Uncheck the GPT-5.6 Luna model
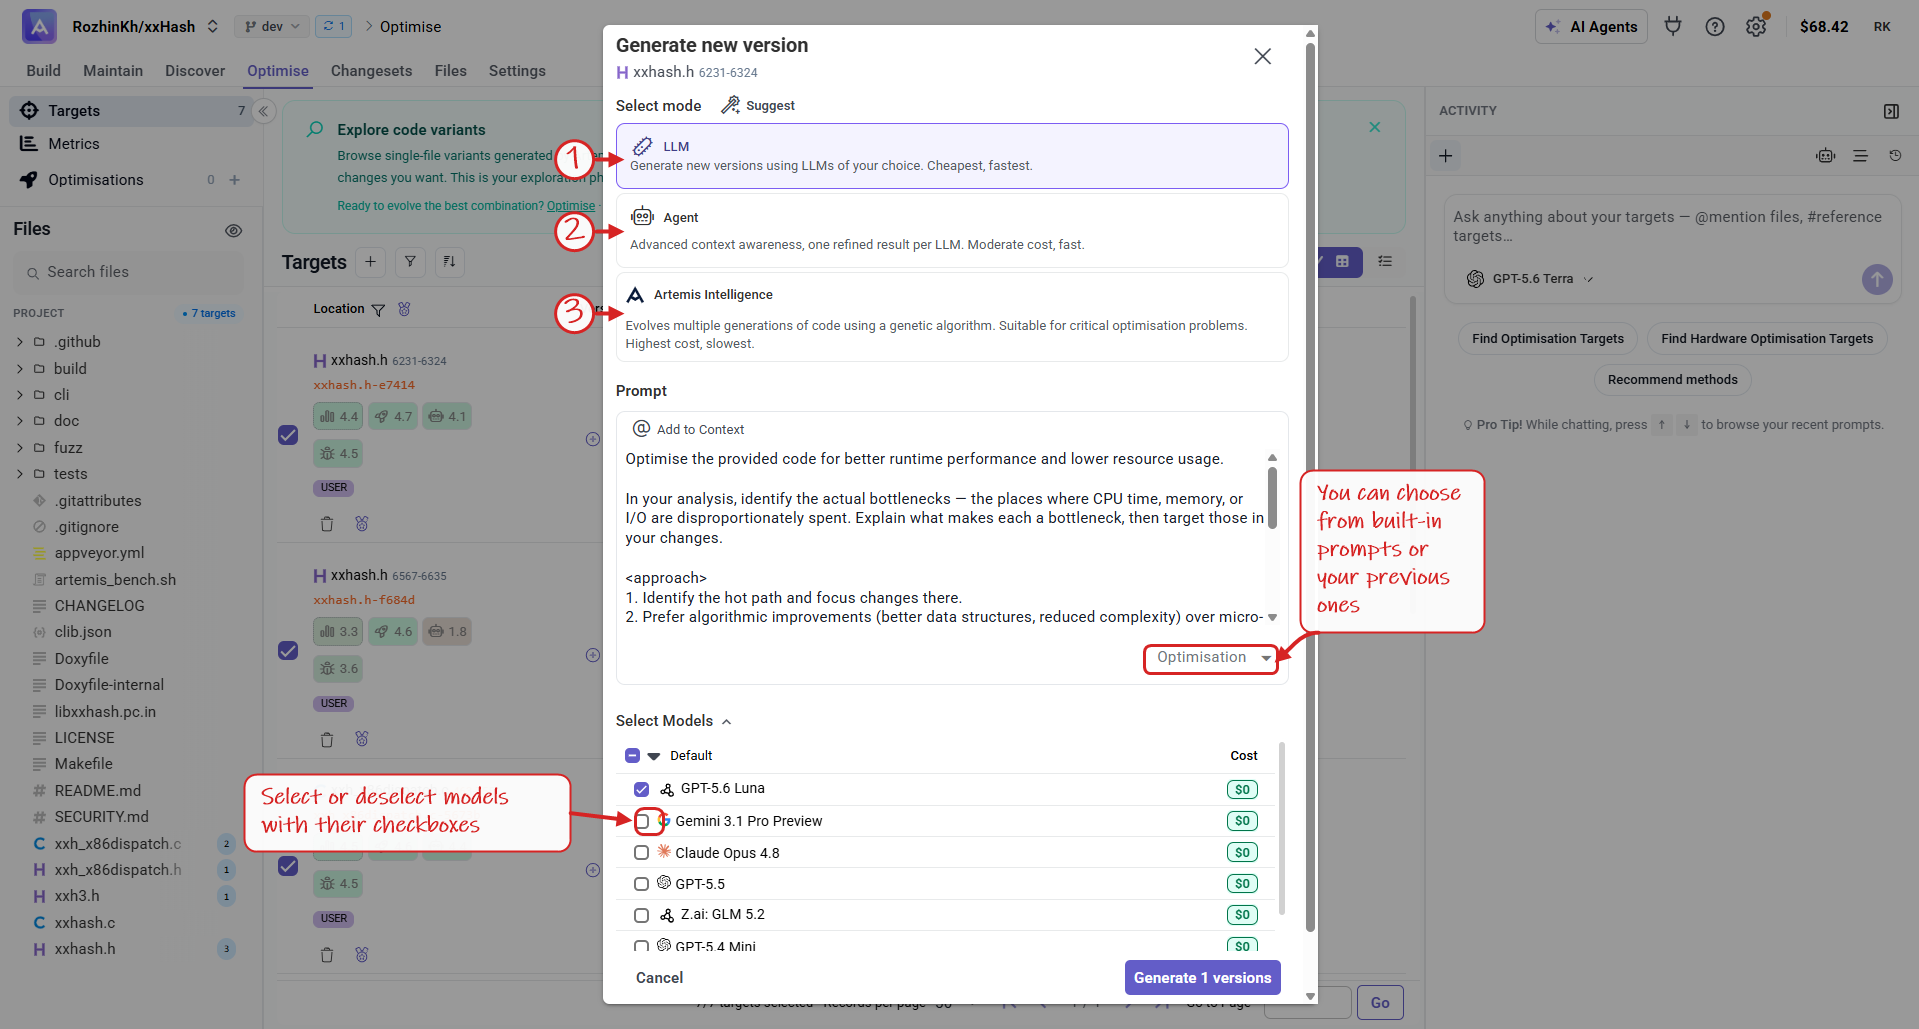This screenshot has width=1919, height=1029. tap(641, 789)
